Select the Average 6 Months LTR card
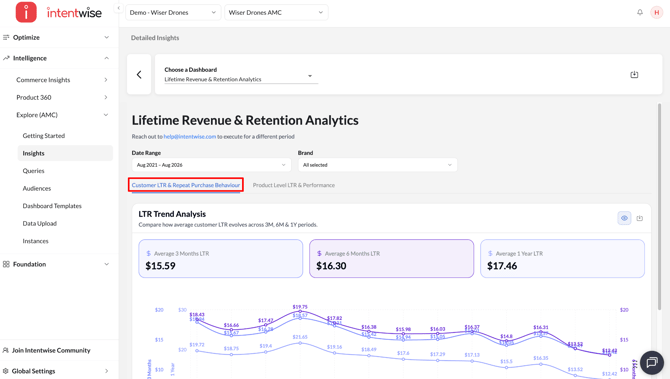The image size is (670, 379). point(391,259)
